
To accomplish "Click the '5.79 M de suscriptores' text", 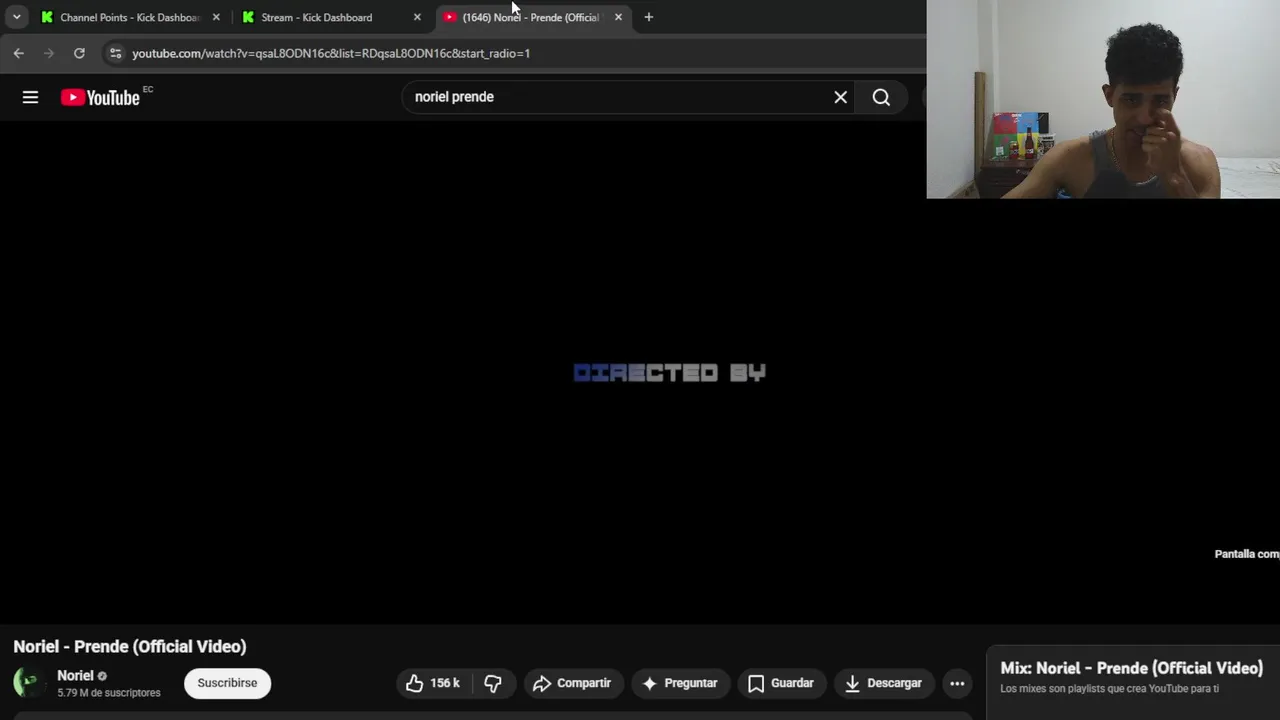I will (109, 693).
